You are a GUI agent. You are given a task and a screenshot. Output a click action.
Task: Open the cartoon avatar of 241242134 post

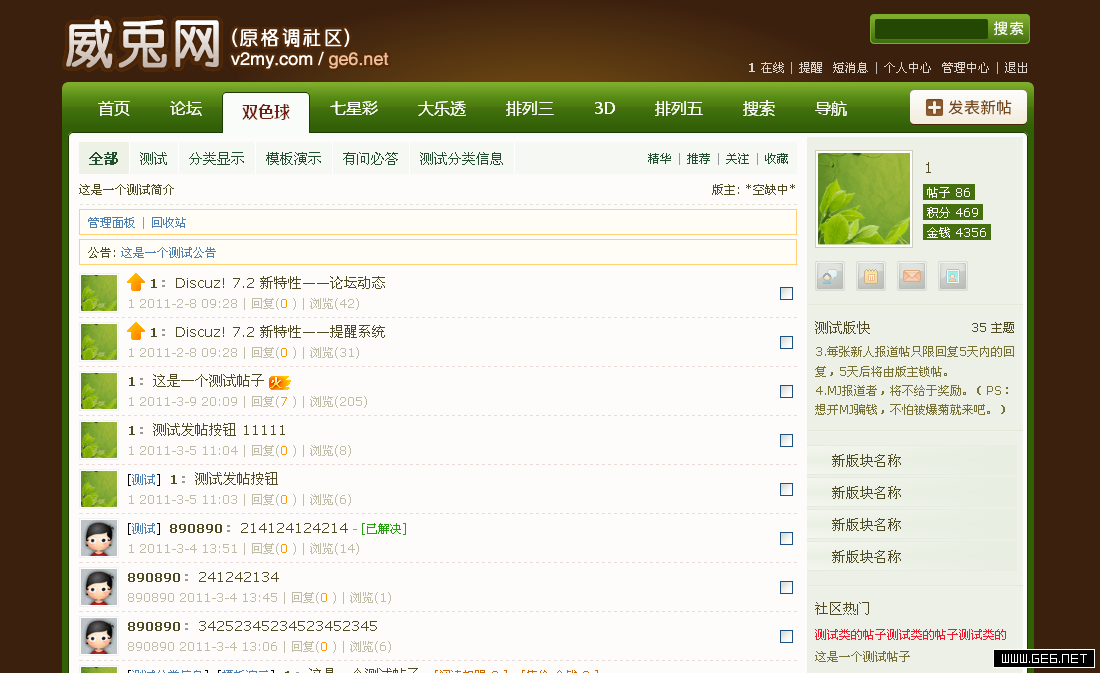point(99,587)
